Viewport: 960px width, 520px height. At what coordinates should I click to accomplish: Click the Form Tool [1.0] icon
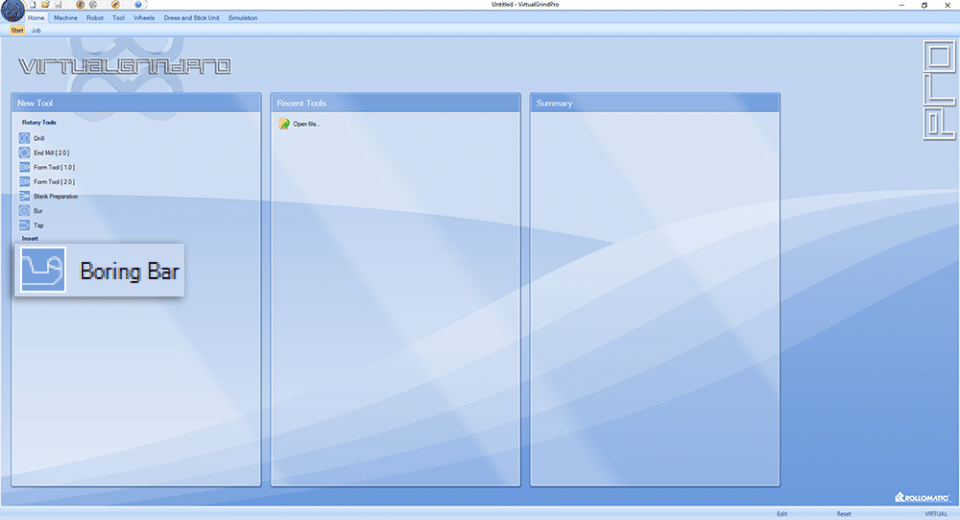[x=24, y=167]
